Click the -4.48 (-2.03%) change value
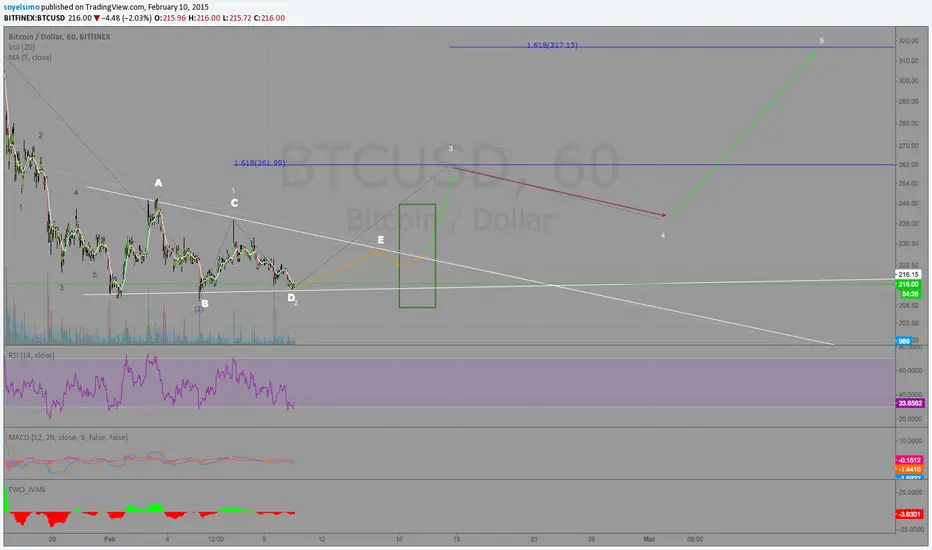The image size is (932, 550). coord(127,18)
